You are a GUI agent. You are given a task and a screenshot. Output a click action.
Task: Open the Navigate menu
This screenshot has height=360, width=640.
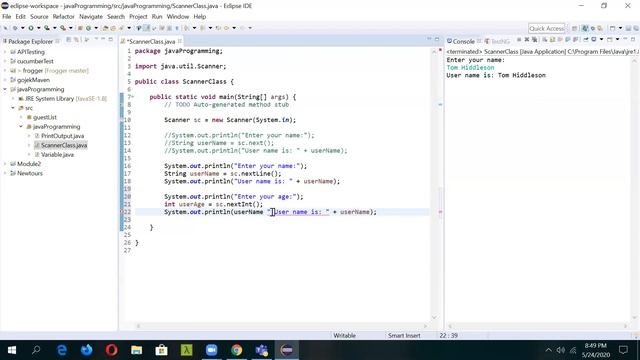[x=91, y=16]
